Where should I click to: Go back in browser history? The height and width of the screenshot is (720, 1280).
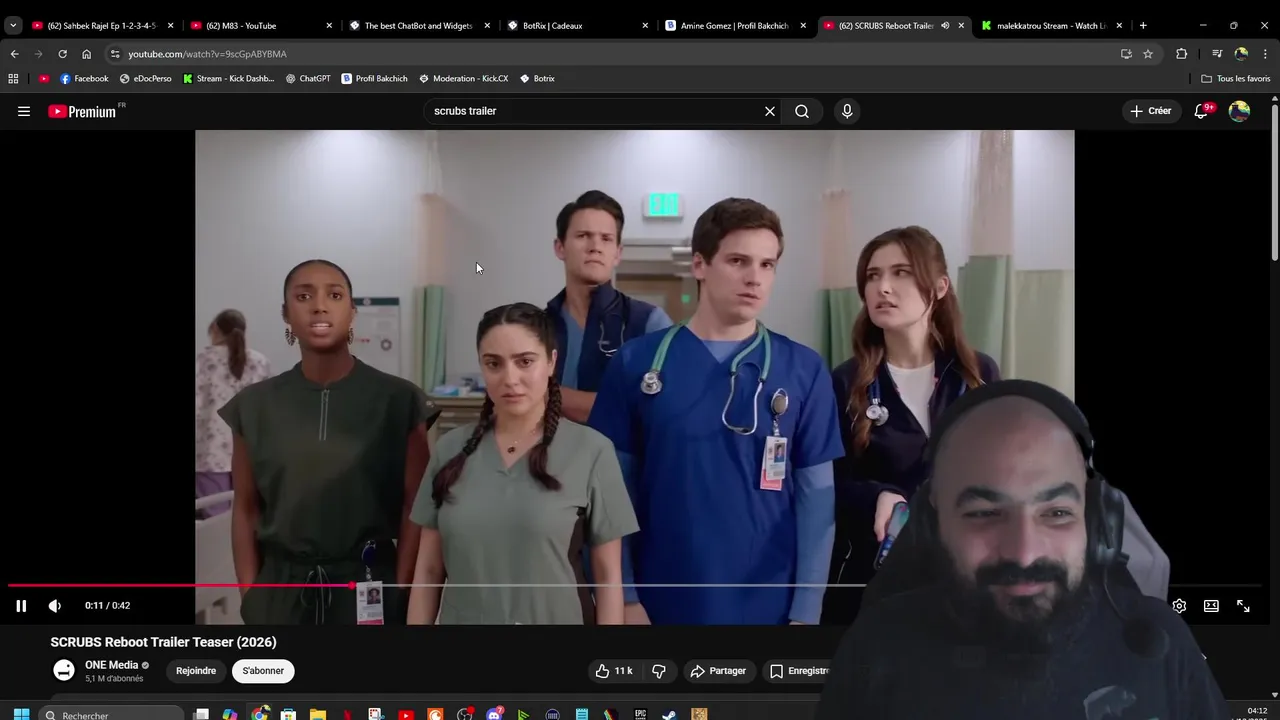click(14, 54)
